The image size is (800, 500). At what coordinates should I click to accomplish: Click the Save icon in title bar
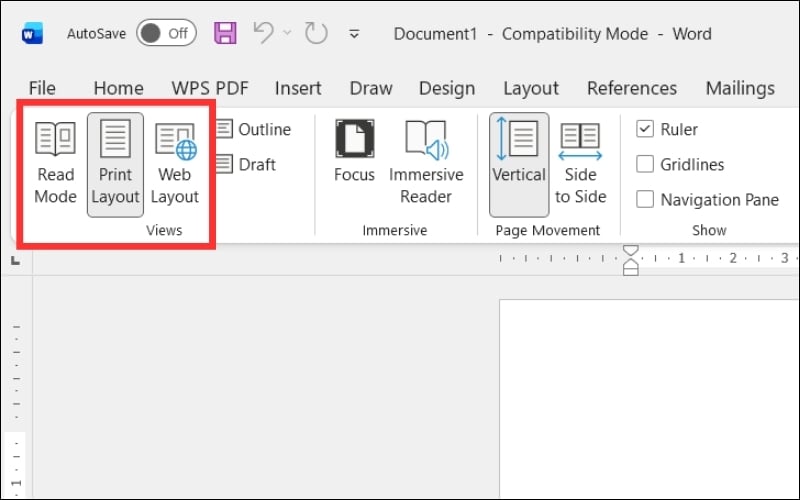(x=226, y=33)
